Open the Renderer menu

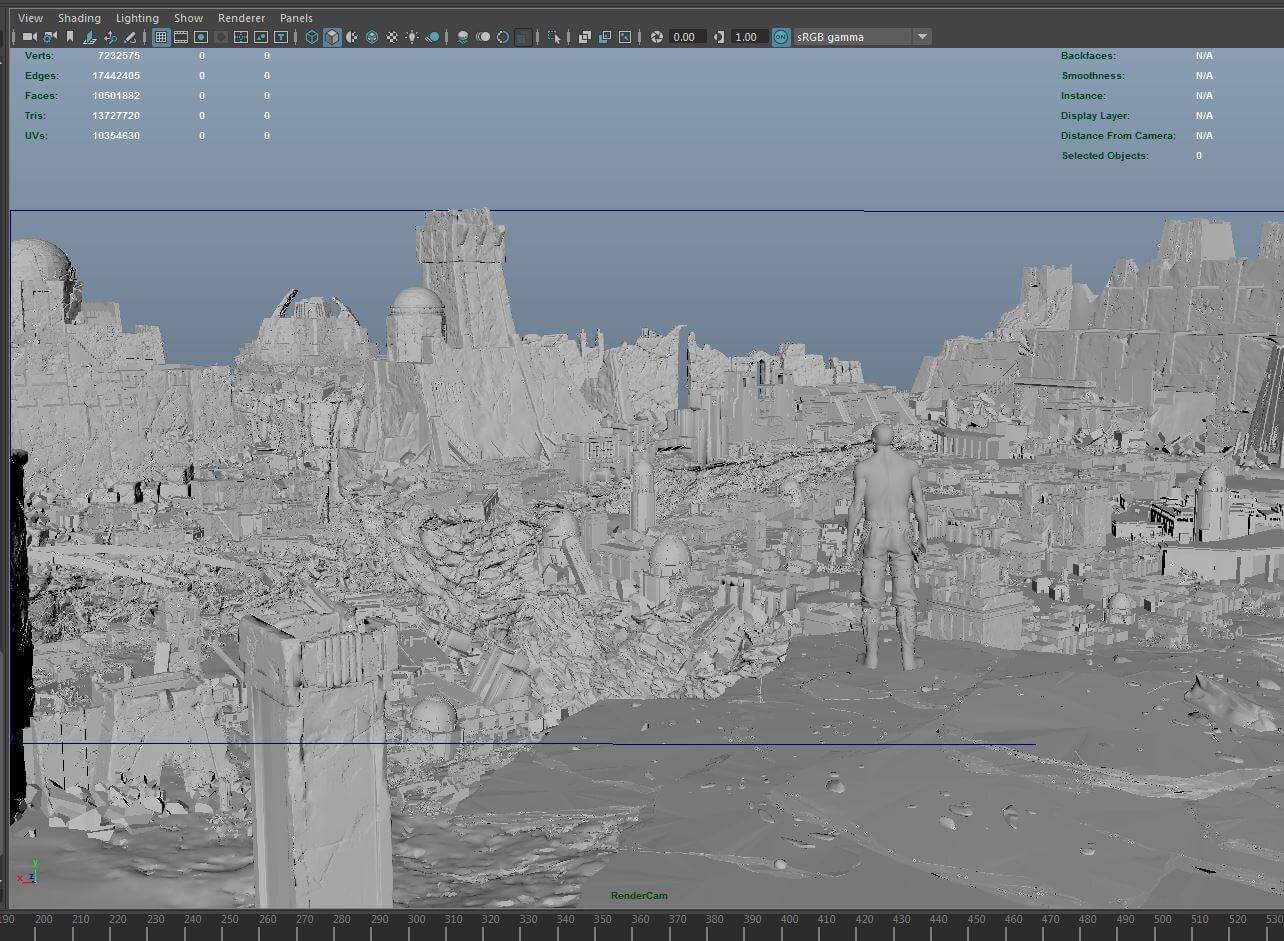(241, 18)
